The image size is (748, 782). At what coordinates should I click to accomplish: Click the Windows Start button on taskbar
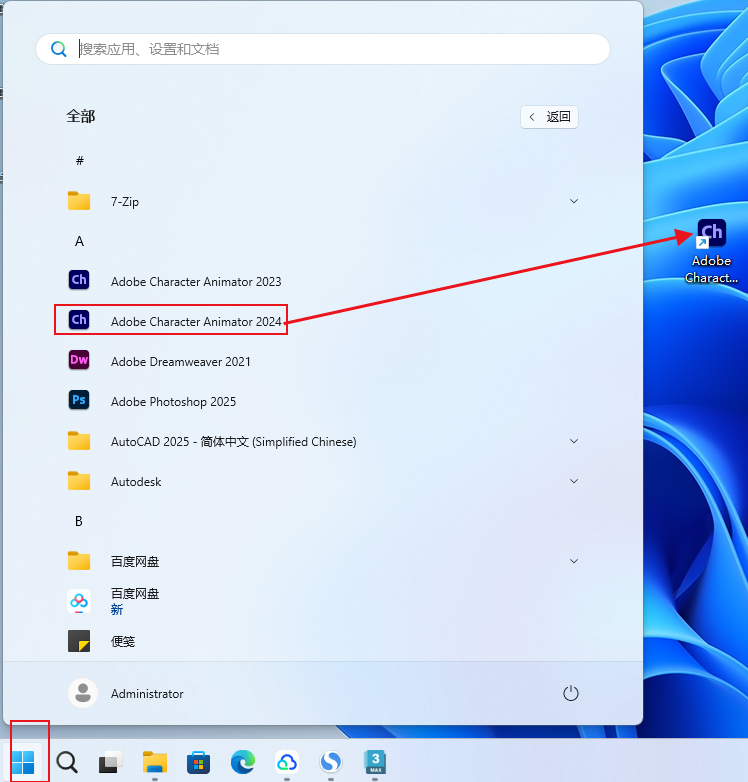(x=23, y=762)
